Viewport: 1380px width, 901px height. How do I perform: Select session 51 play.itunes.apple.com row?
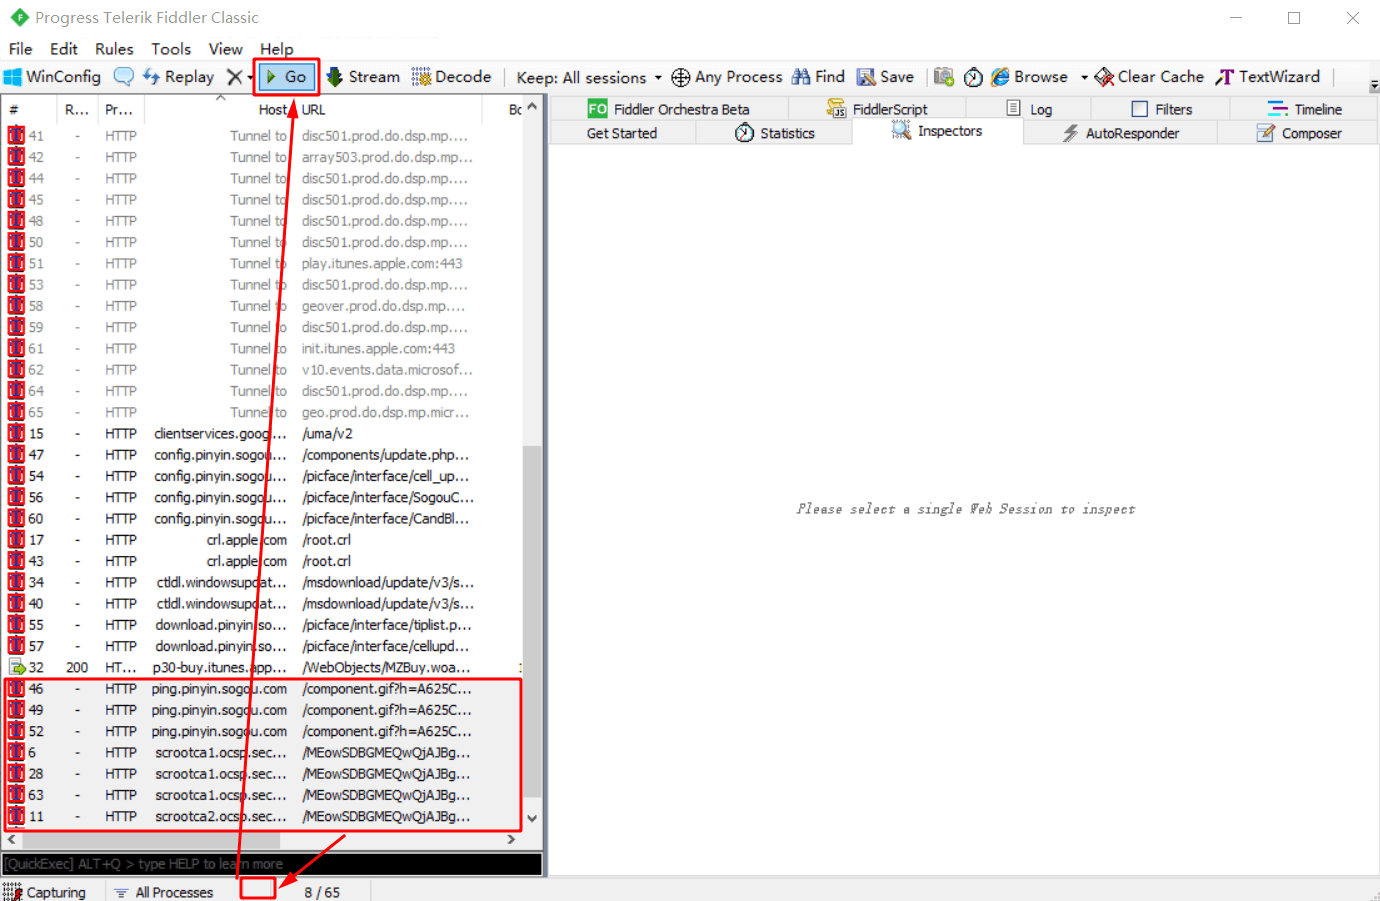click(x=263, y=264)
